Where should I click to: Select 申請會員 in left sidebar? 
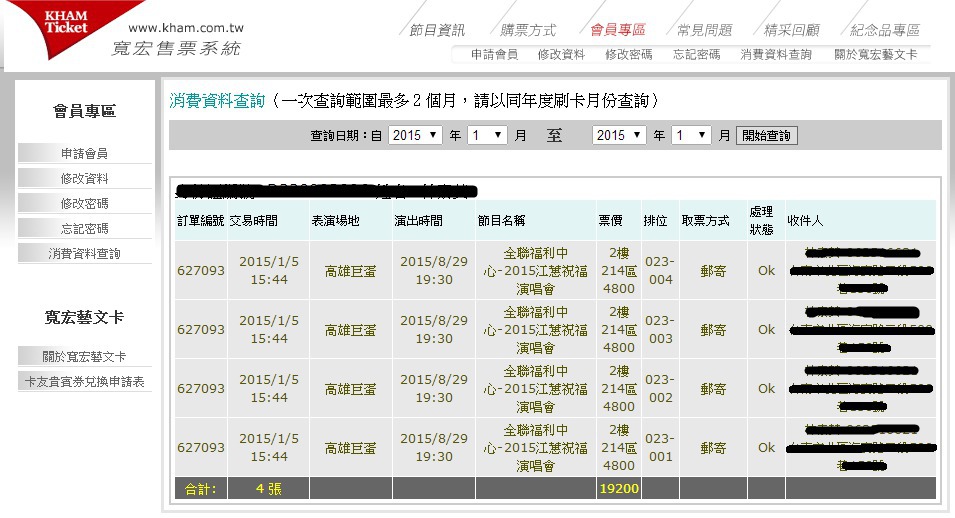click(x=85, y=153)
